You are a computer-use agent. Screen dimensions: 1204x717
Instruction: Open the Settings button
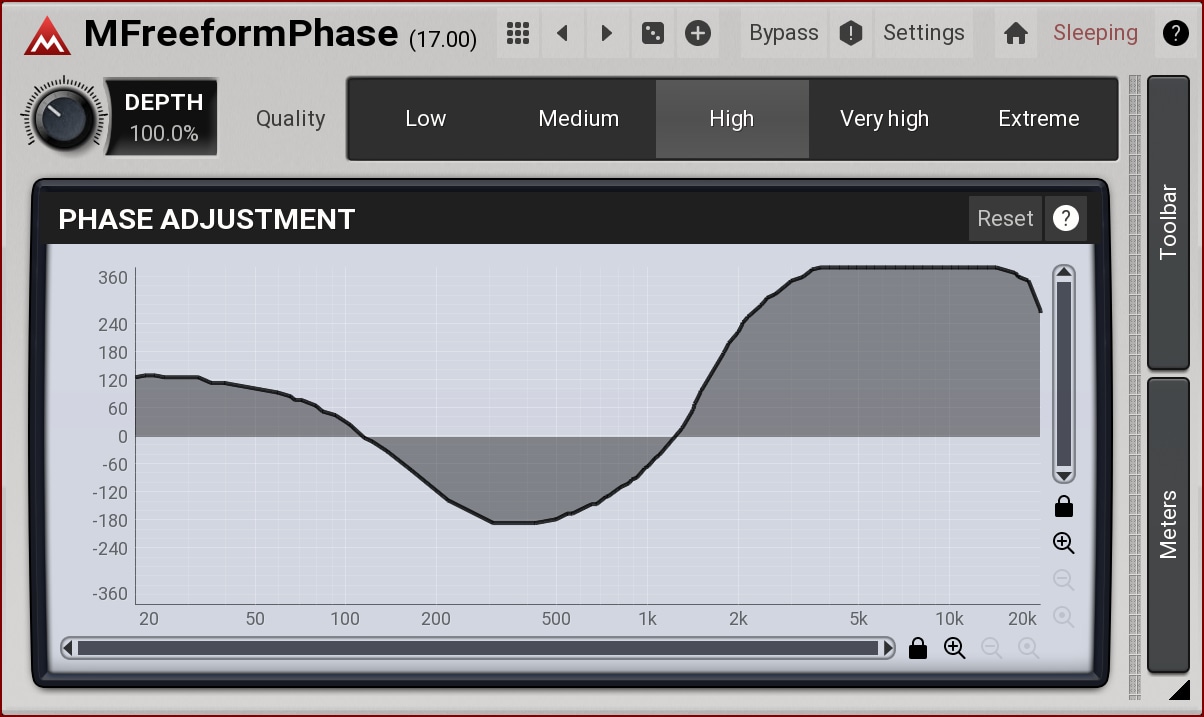click(923, 33)
